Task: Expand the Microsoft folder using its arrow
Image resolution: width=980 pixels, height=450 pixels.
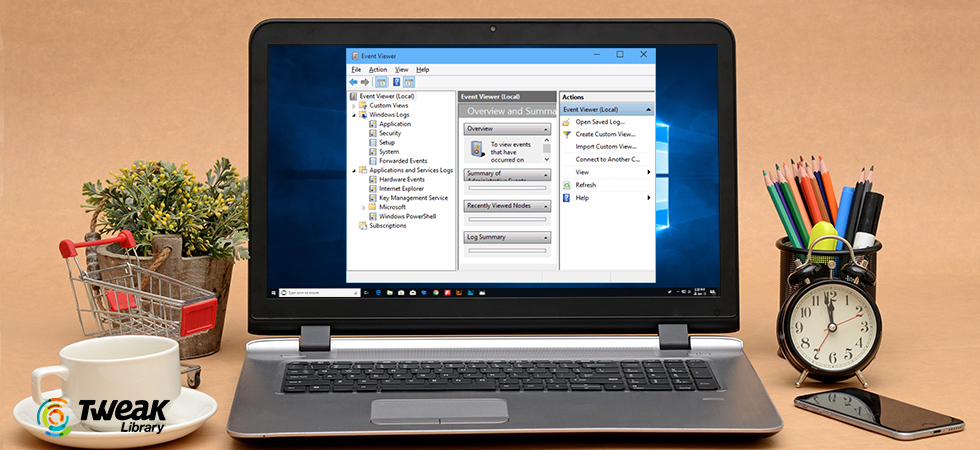Action: pyautogui.click(x=364, y=207)
